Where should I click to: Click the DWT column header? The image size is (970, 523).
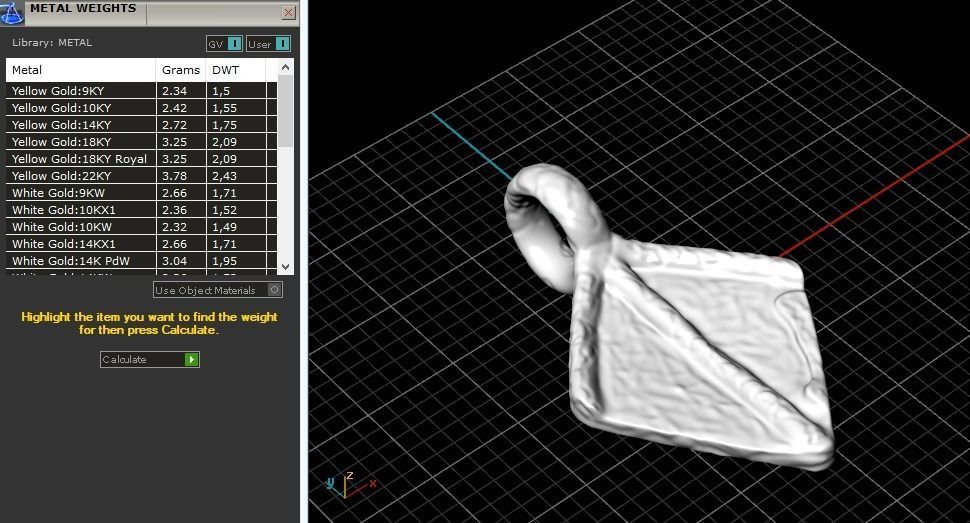(236, 70)
